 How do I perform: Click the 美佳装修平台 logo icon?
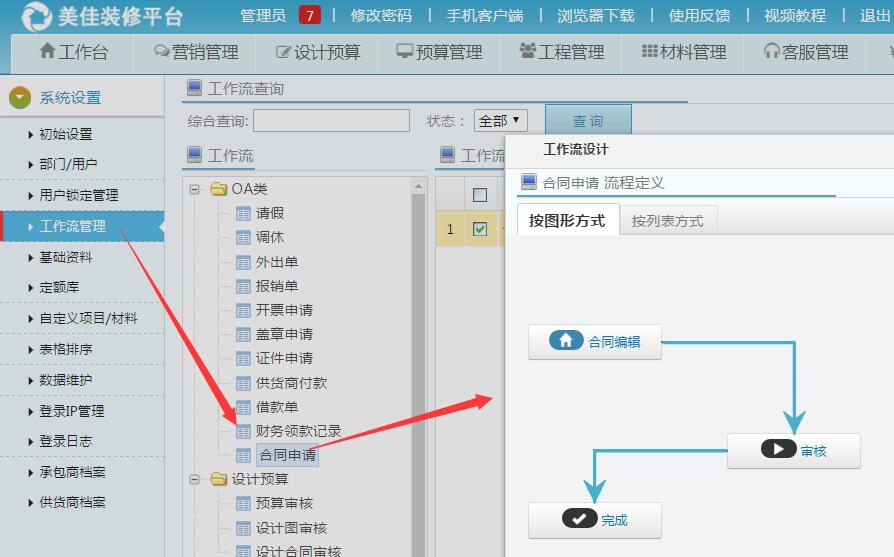[x=36, y=16]
